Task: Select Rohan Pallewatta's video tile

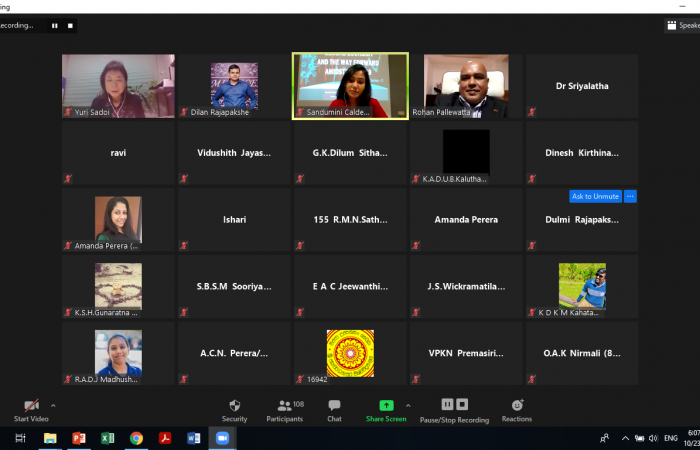Action: point(466,86)
